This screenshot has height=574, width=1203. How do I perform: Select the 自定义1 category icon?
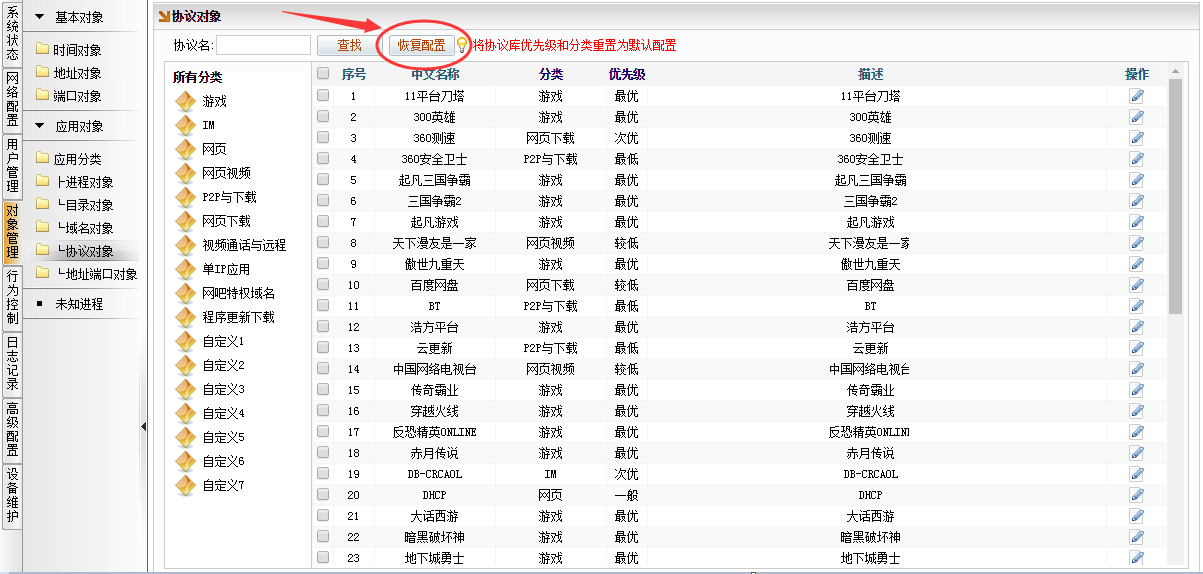[x=185, y=341]
